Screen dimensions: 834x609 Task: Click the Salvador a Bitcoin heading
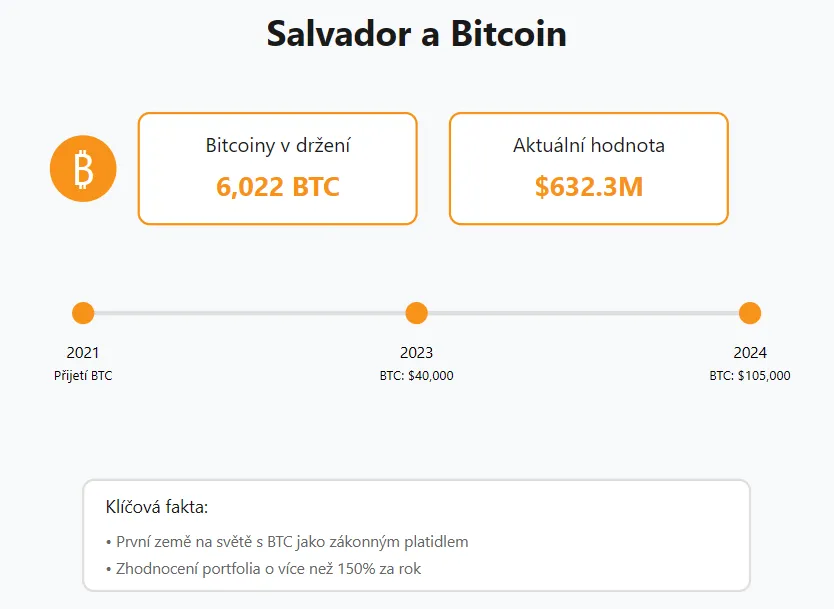[416, 34]
